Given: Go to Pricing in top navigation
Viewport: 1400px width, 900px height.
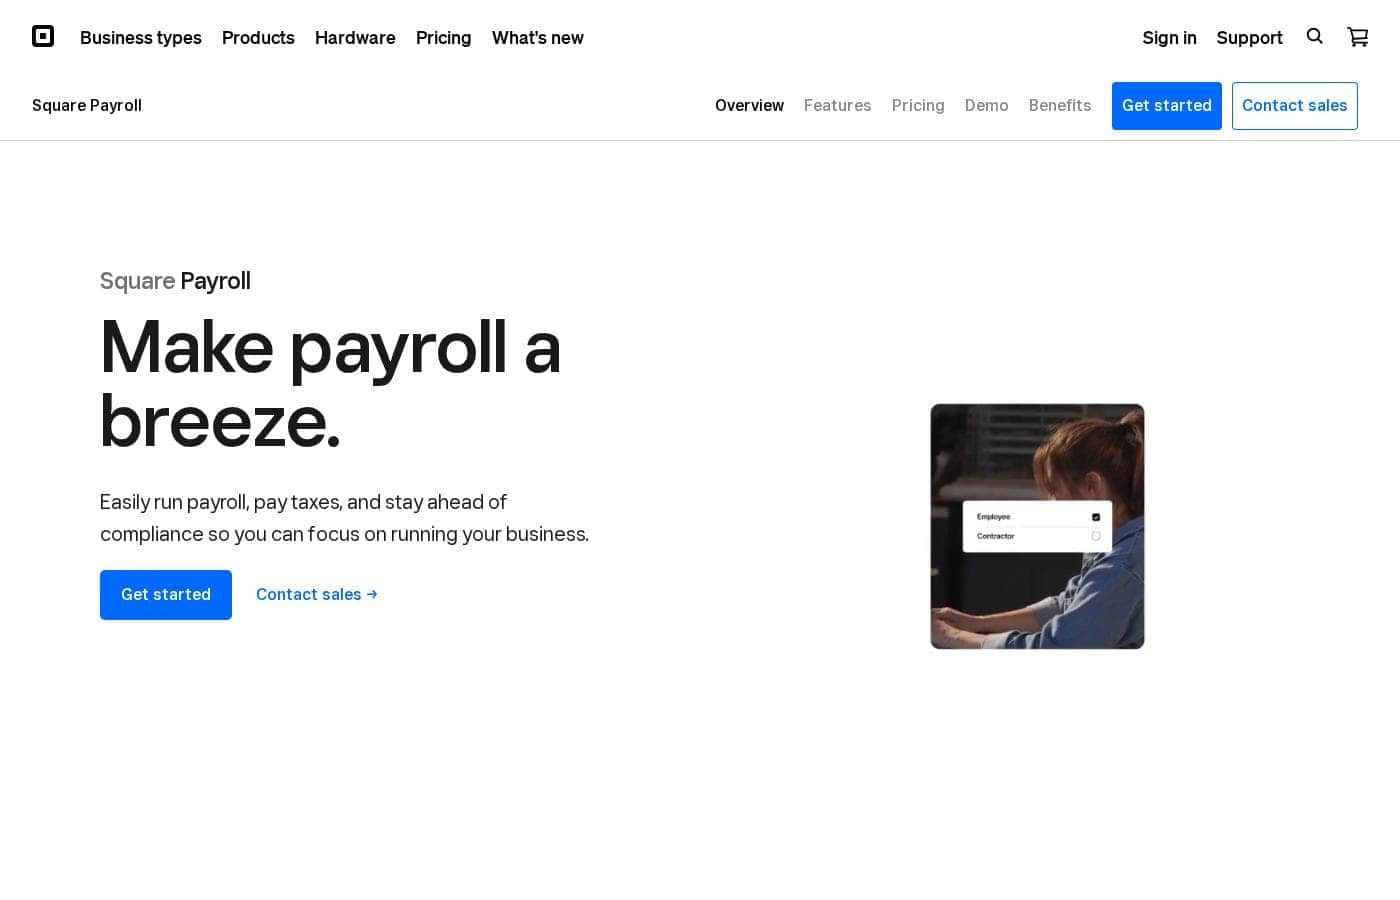Looking at the screenshot, I should click(443, 38).
